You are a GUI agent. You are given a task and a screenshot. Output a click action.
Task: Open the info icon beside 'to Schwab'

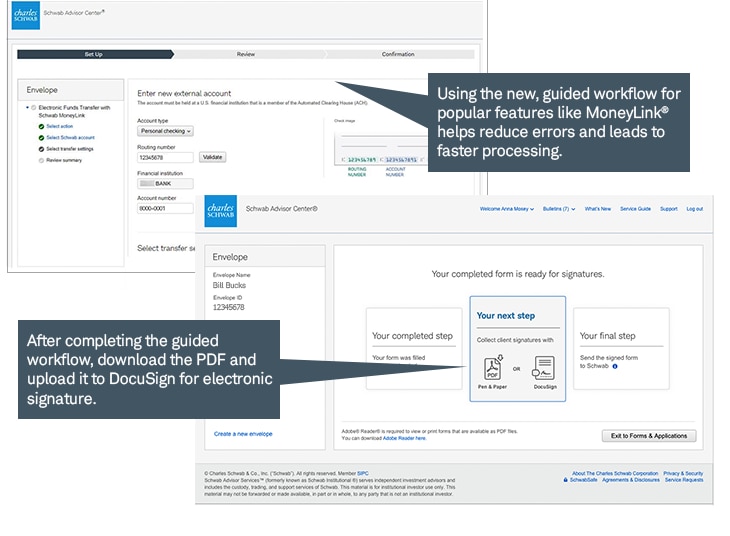click(x=615, y=366)
